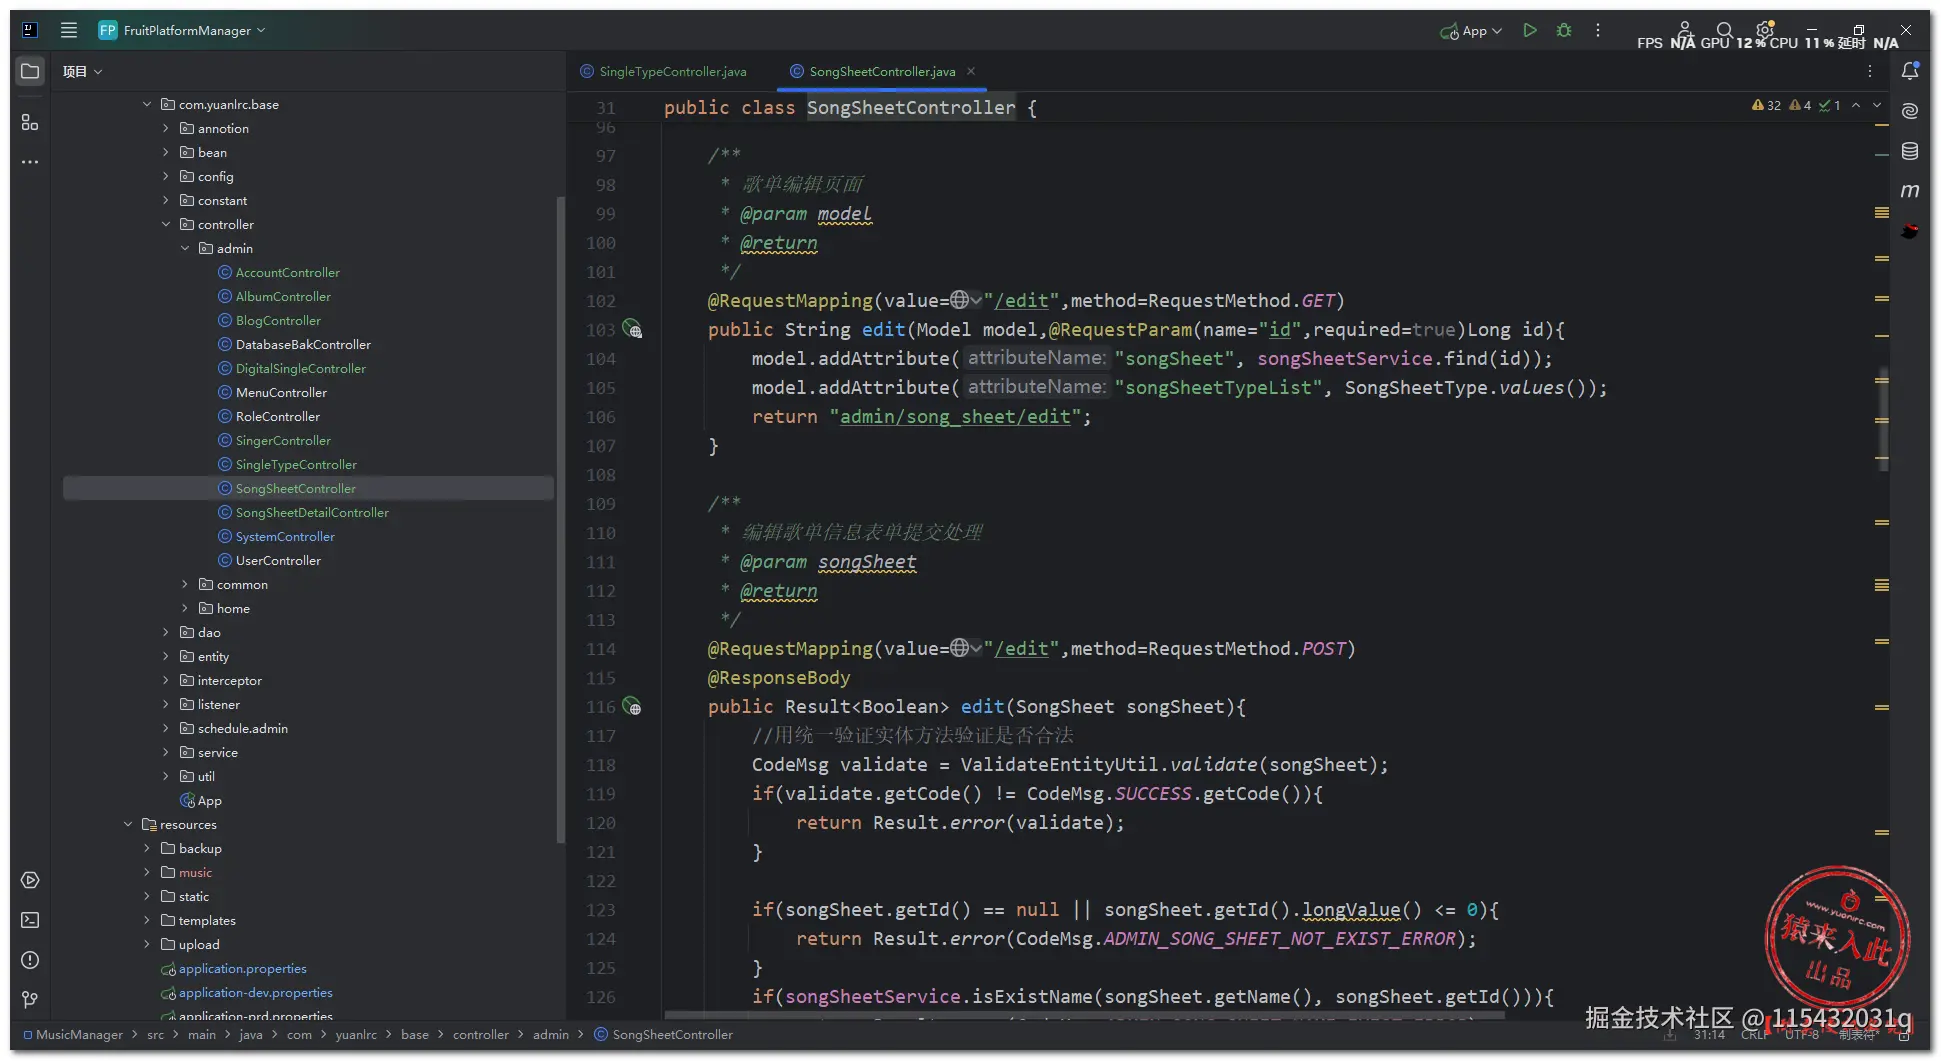1941x1061 pixels.
Task: Open more run actions menu
Action: tap(1598, 30)
